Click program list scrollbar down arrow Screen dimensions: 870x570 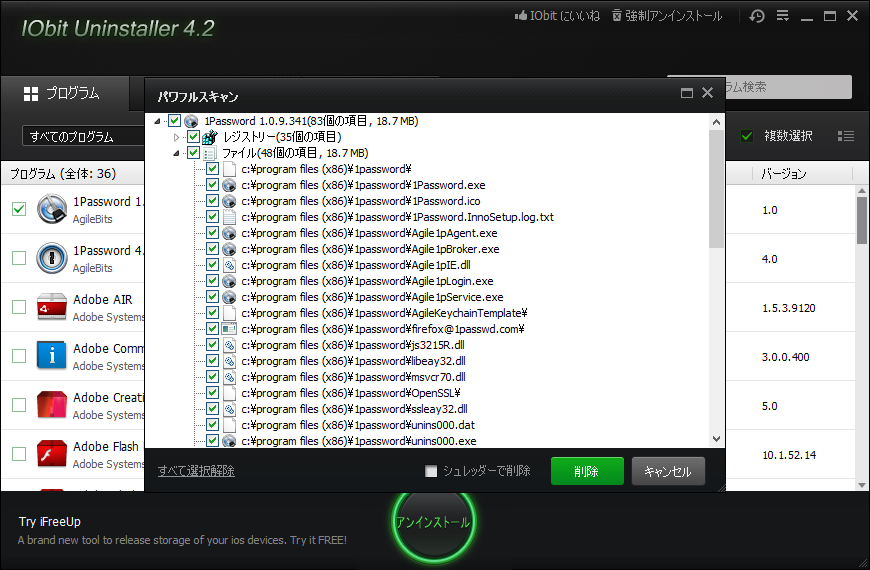862,485
